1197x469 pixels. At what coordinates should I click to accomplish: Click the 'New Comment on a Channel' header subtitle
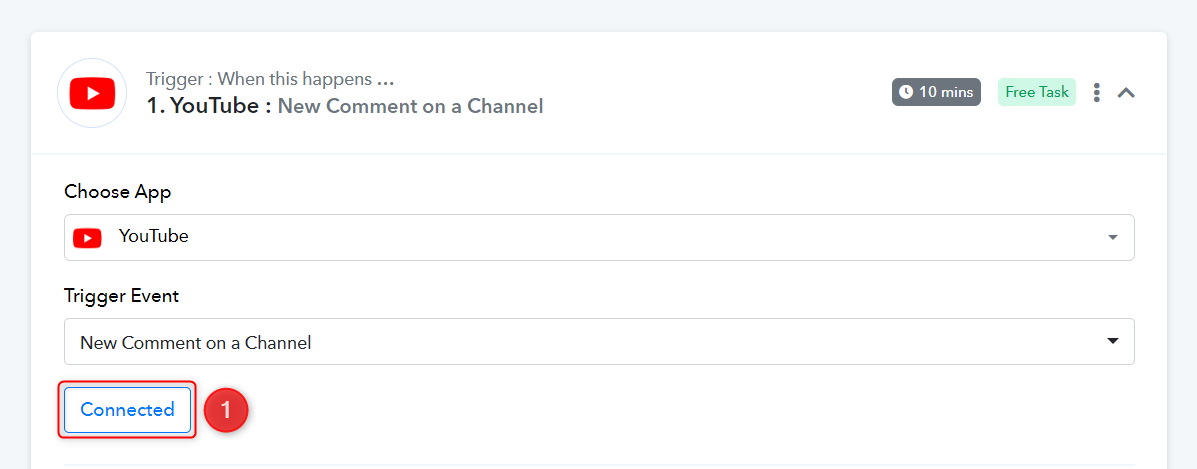tap(410, 106)
